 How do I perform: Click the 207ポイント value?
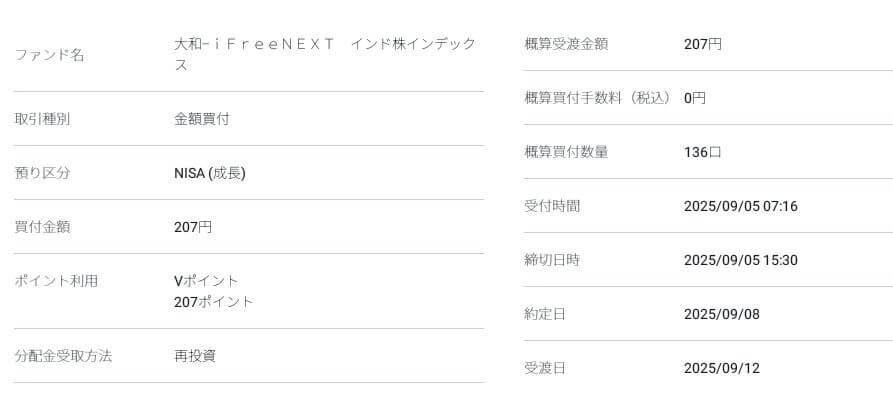pos(214,302)
